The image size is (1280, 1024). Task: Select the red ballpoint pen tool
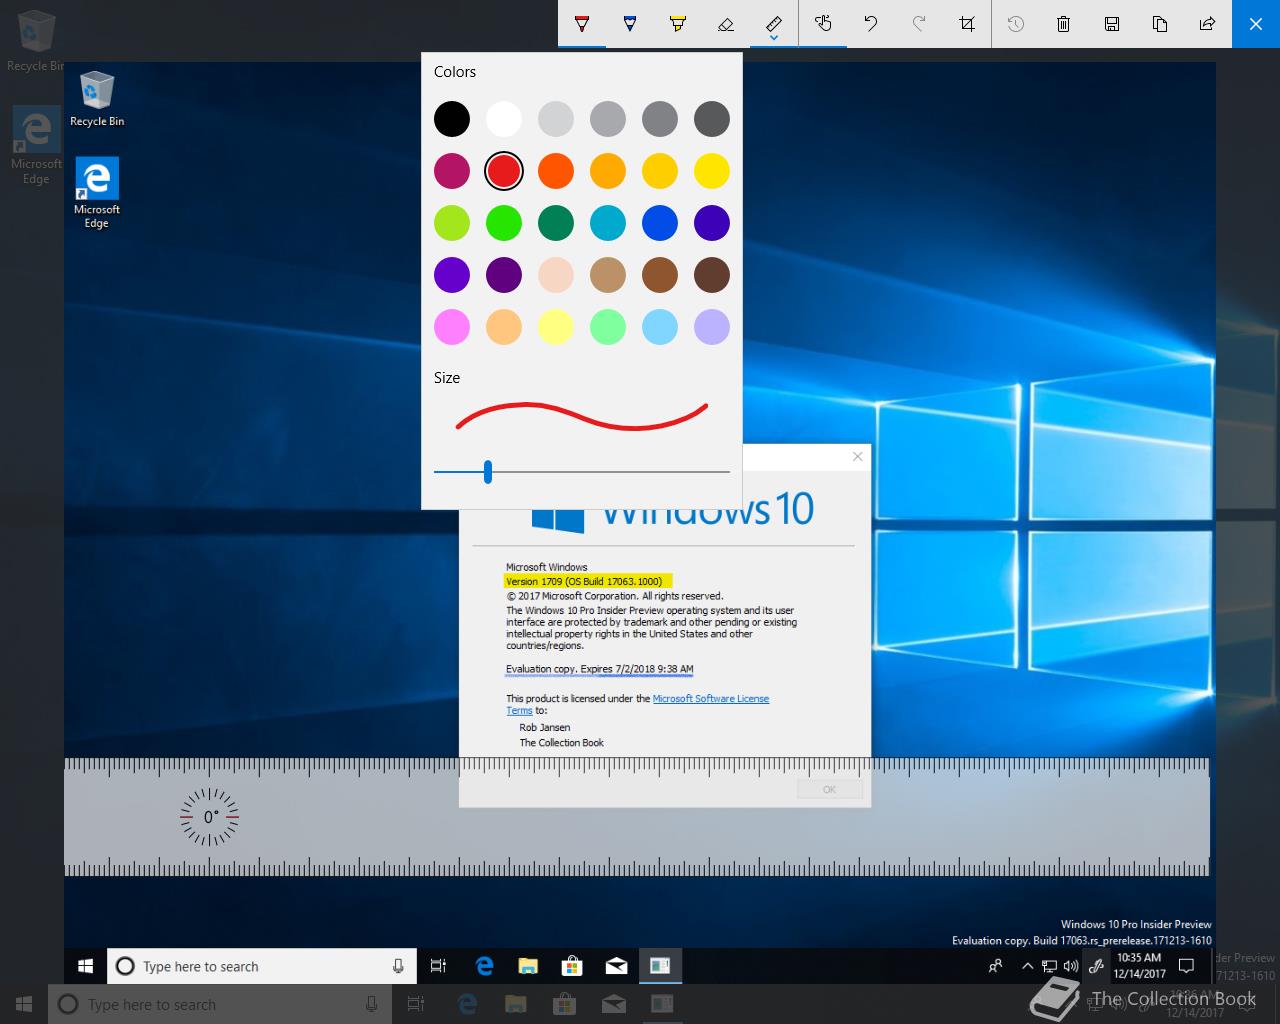click(x=582, y=23)
